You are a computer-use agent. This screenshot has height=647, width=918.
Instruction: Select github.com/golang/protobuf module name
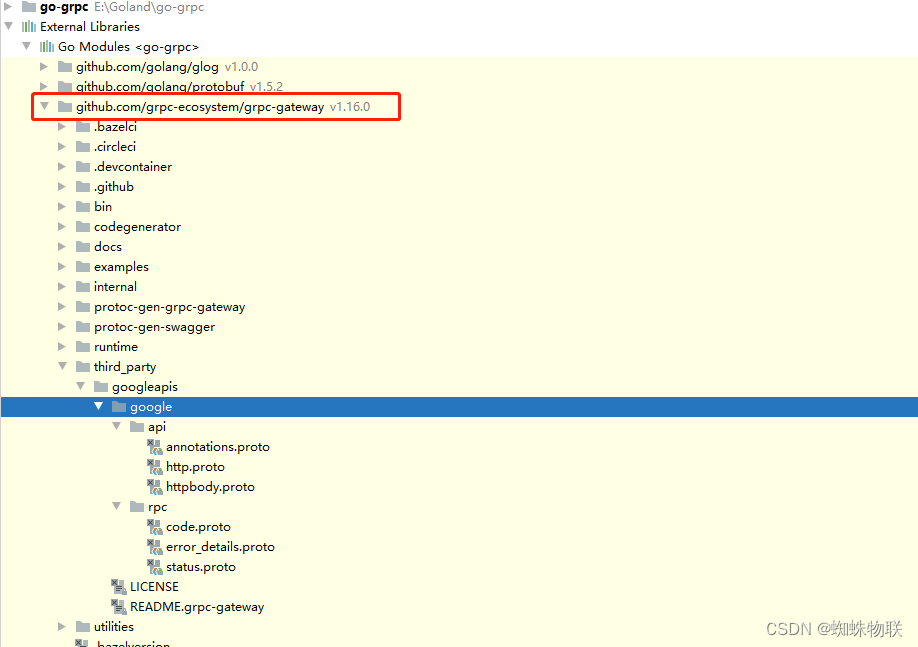(160, 87)
